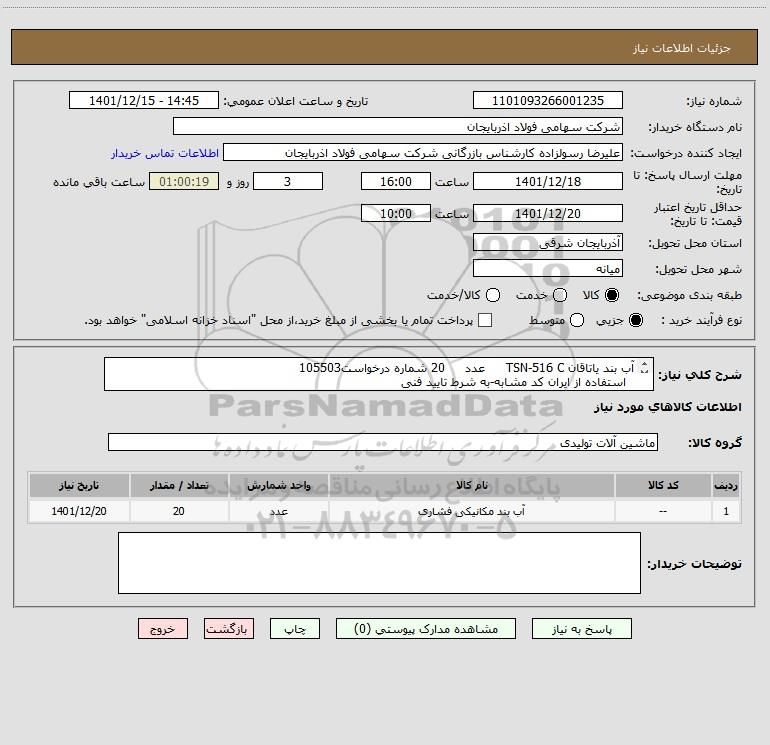
Task: Click the city field میانه
Action: [x=548, y=268]
